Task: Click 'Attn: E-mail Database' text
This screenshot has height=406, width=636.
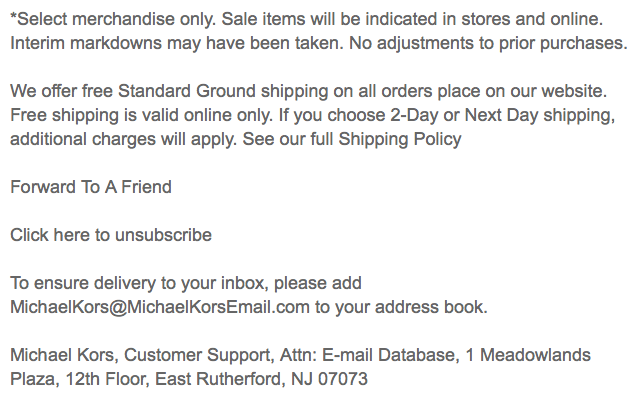Action: 369,355
